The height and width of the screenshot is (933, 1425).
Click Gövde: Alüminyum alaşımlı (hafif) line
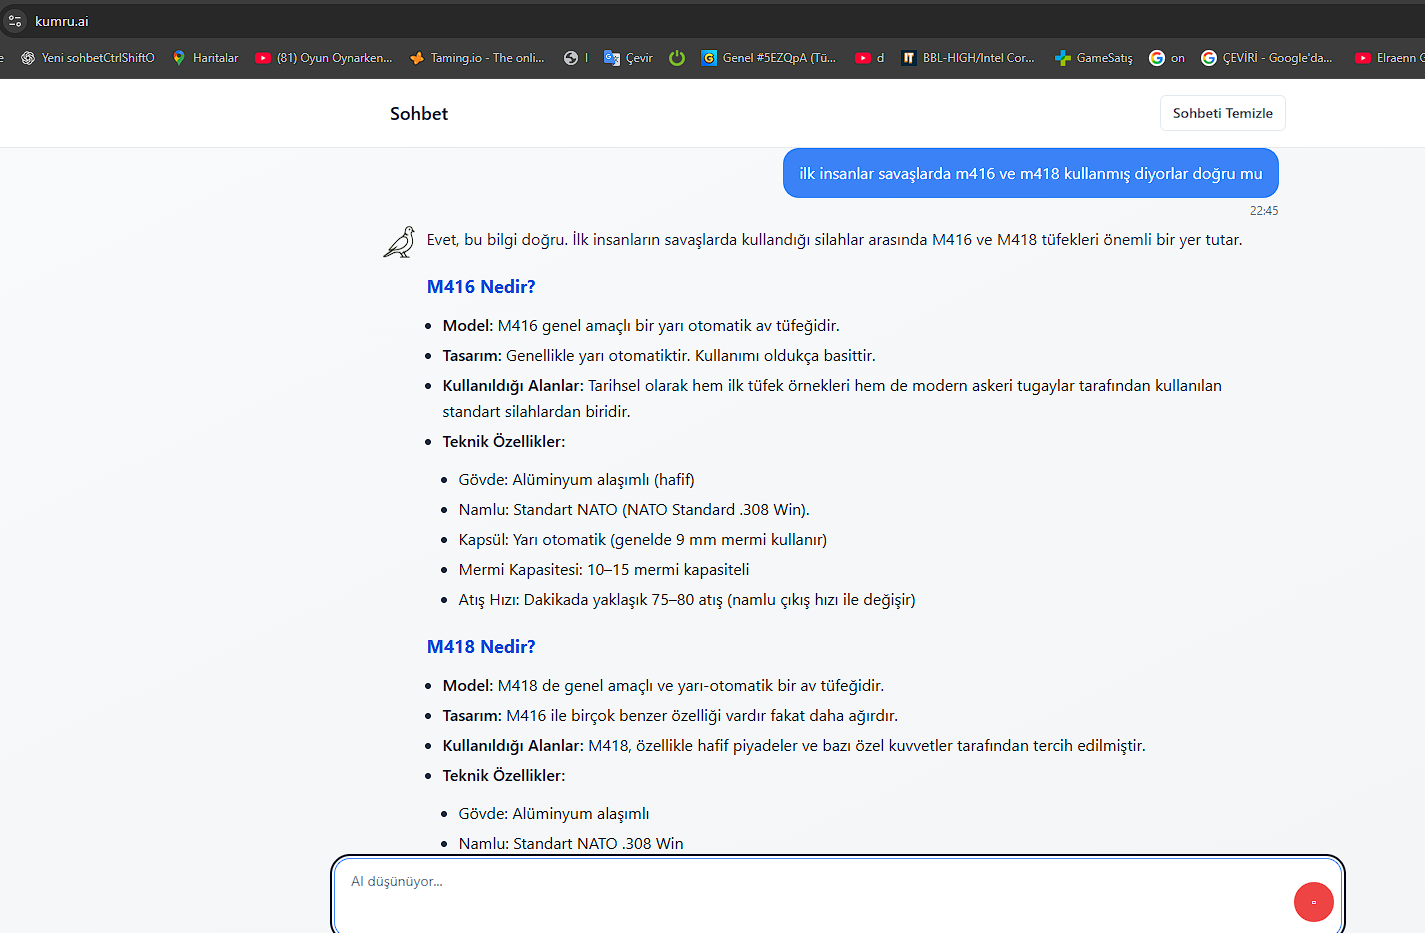click(576, 480)
